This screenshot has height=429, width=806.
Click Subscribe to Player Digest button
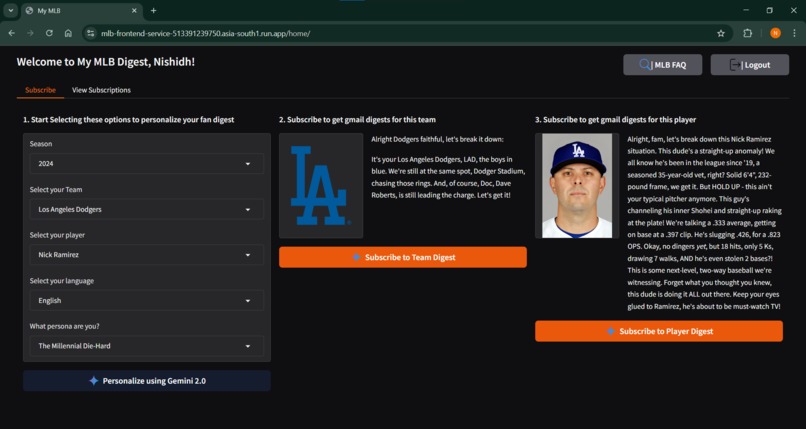pos(659,331)
